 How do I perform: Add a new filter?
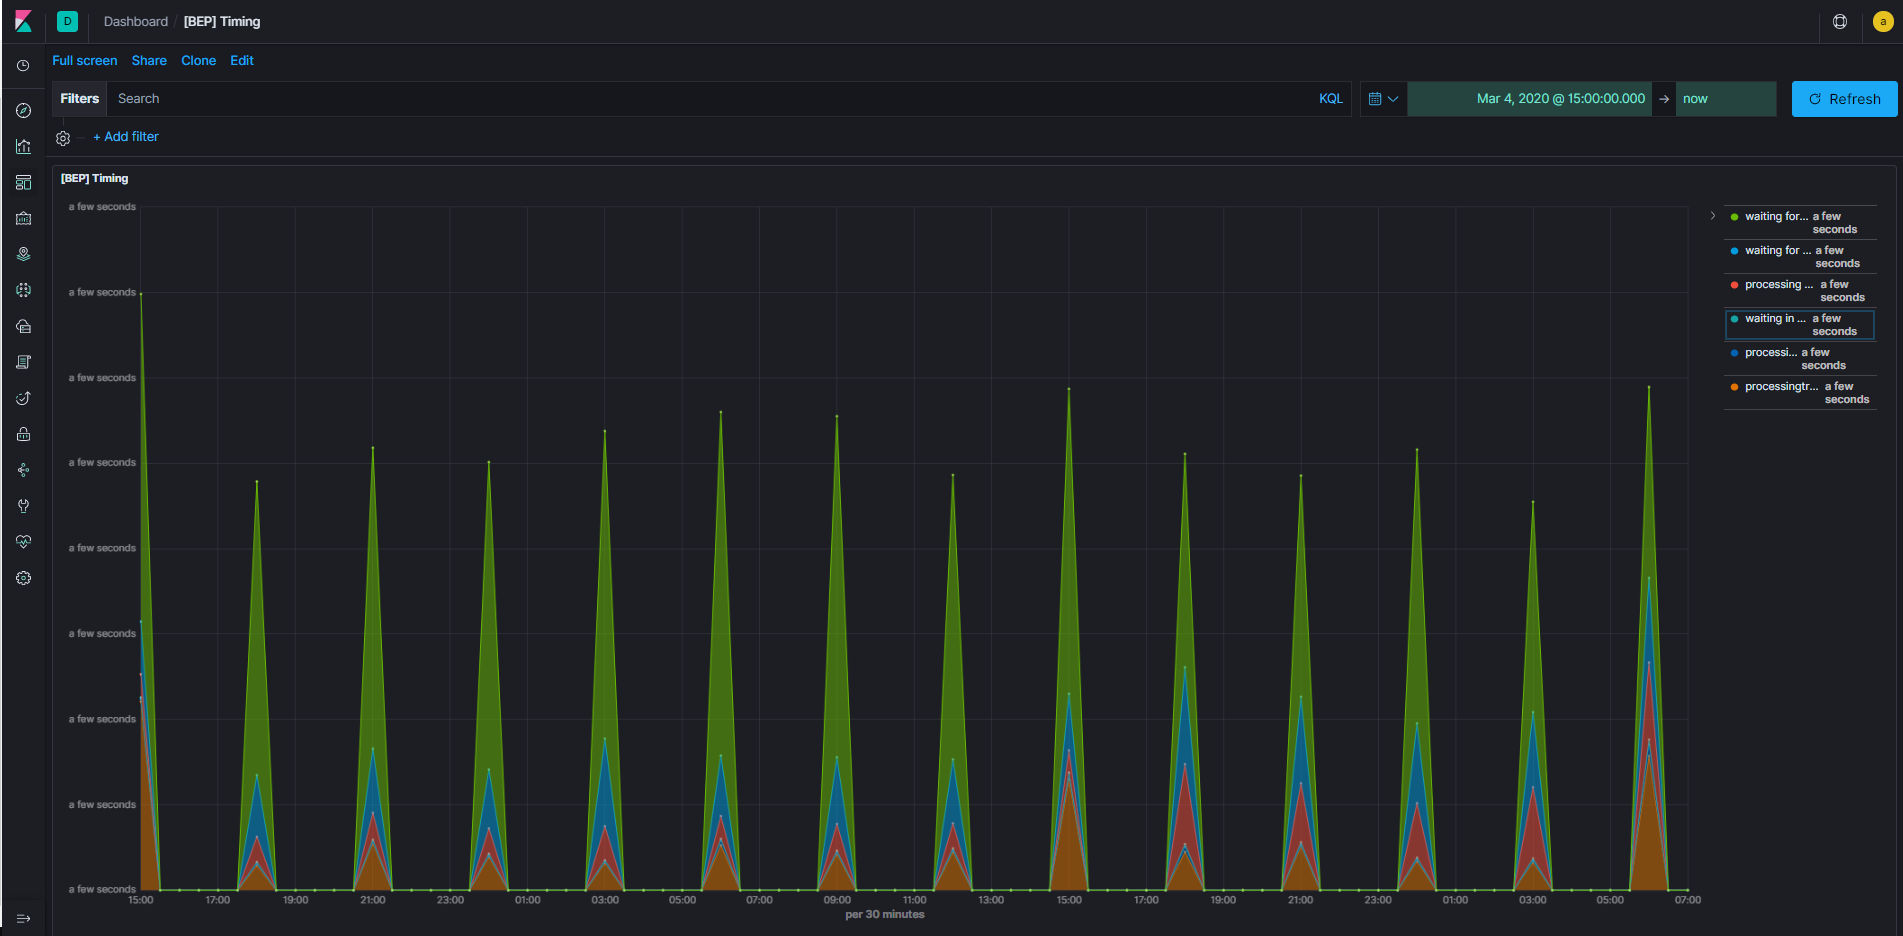[x=126, y=137]
